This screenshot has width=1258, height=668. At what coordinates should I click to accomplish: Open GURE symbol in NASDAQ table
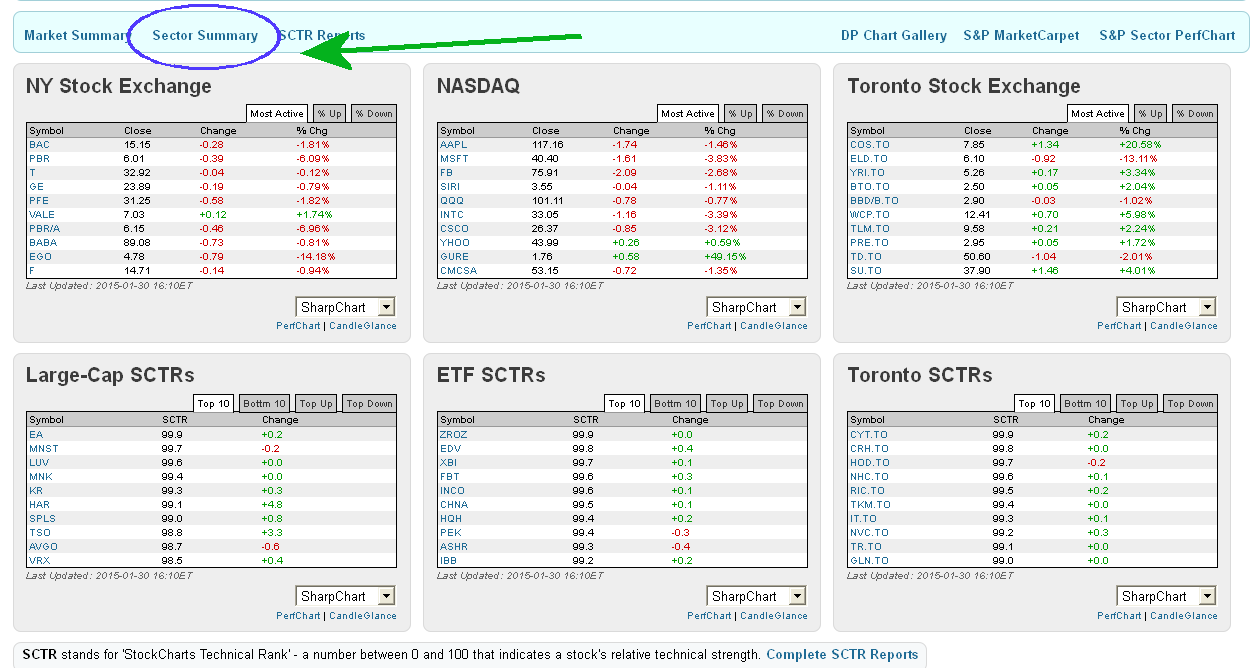click(x=453, y=257)
